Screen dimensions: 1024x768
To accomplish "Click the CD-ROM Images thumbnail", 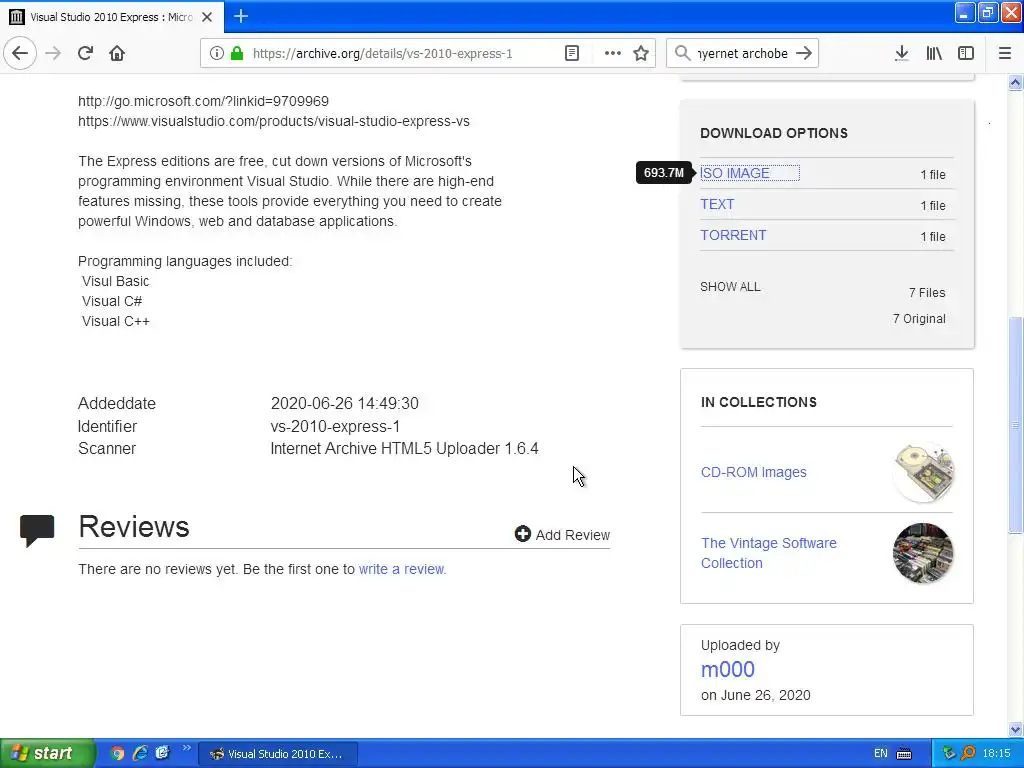I will click(923, 472).
